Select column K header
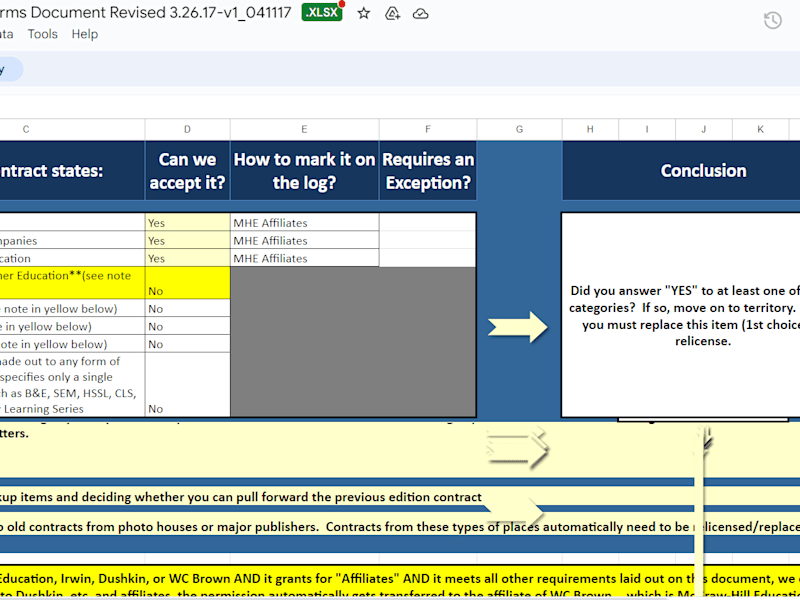The height and width of the screenshot is (600, 800). [x=760, y=130]
